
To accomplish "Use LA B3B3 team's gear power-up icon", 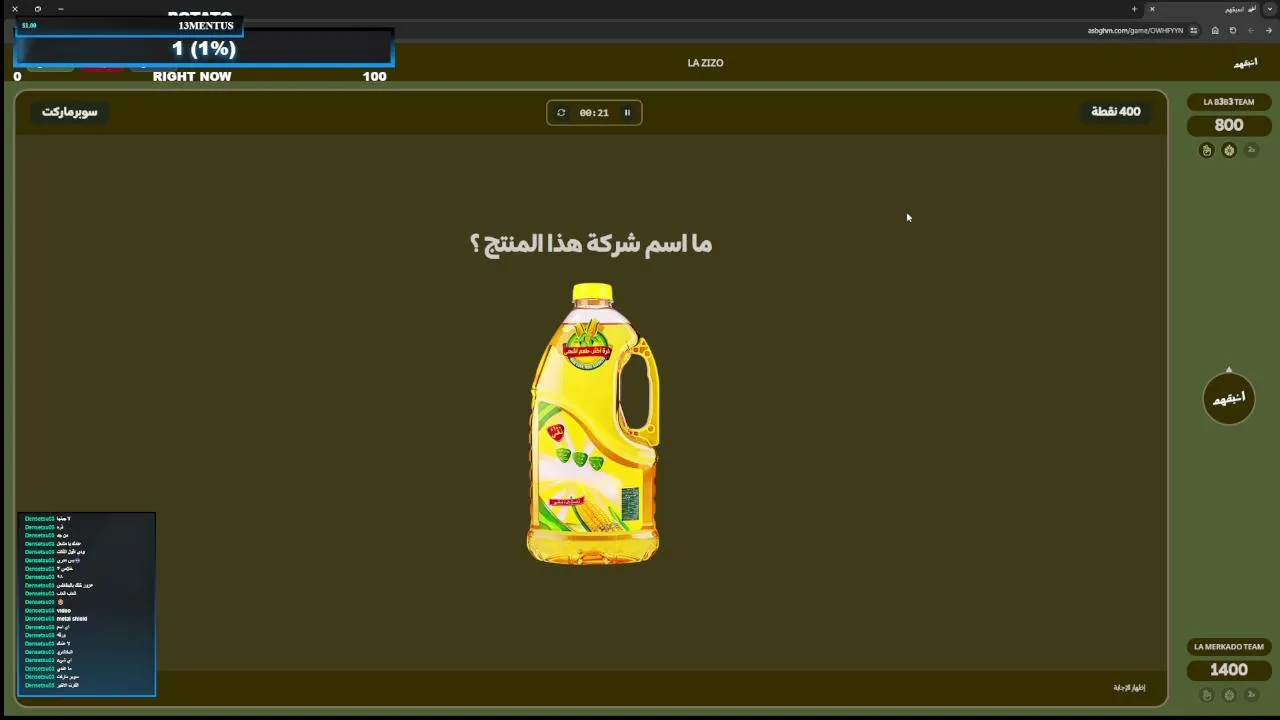I will tap(1229, 150).
